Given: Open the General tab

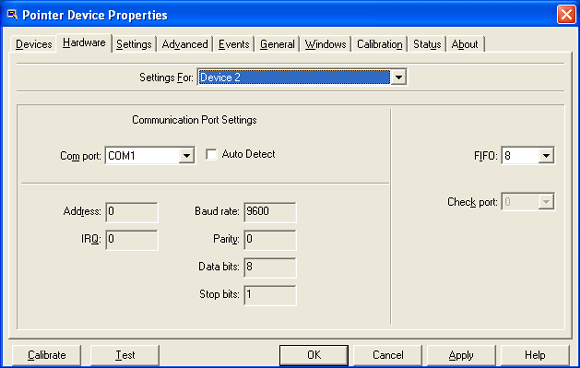Looking at the screenshot, I should [x=277, y=44].
